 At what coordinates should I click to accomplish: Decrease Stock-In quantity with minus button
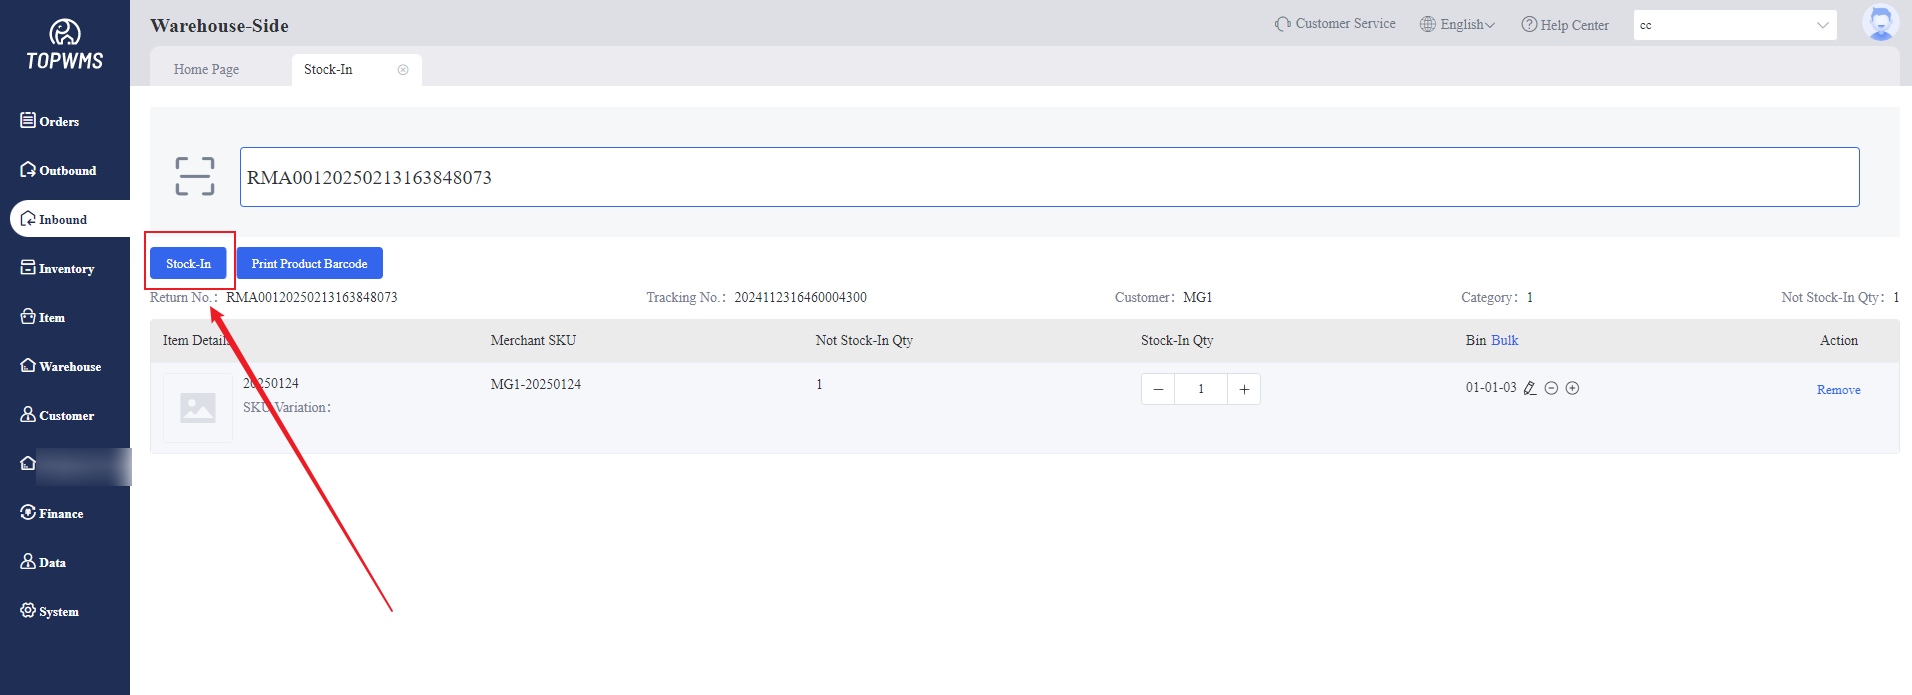pyautogui.click(x=1158, y=389)
